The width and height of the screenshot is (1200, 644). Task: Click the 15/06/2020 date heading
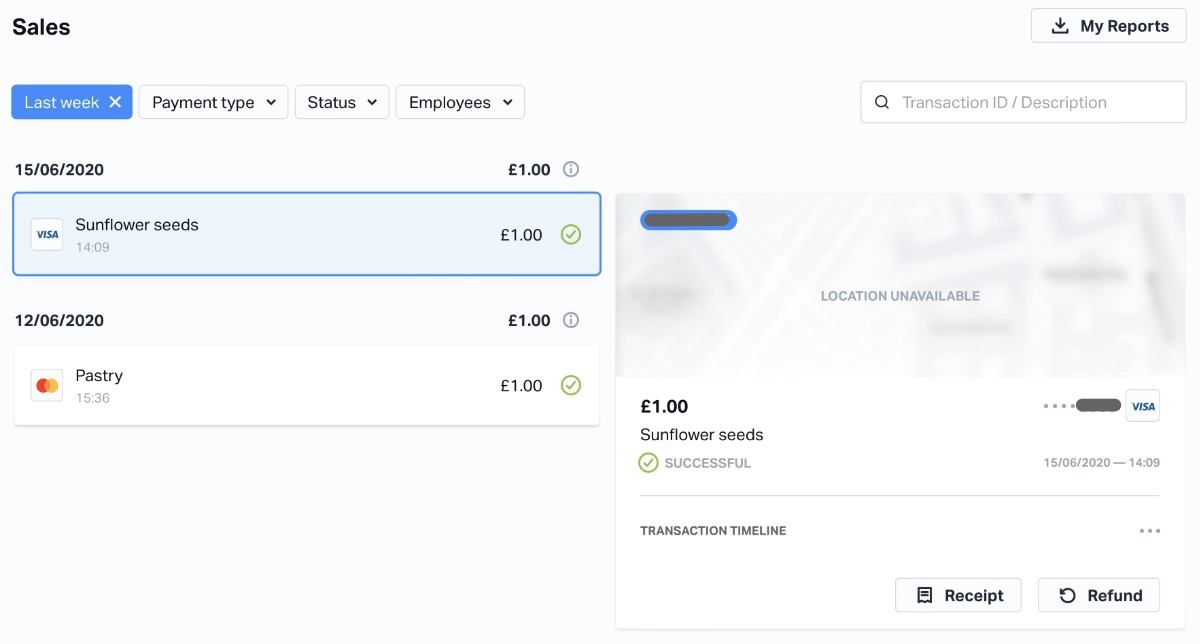pos(59,170)
